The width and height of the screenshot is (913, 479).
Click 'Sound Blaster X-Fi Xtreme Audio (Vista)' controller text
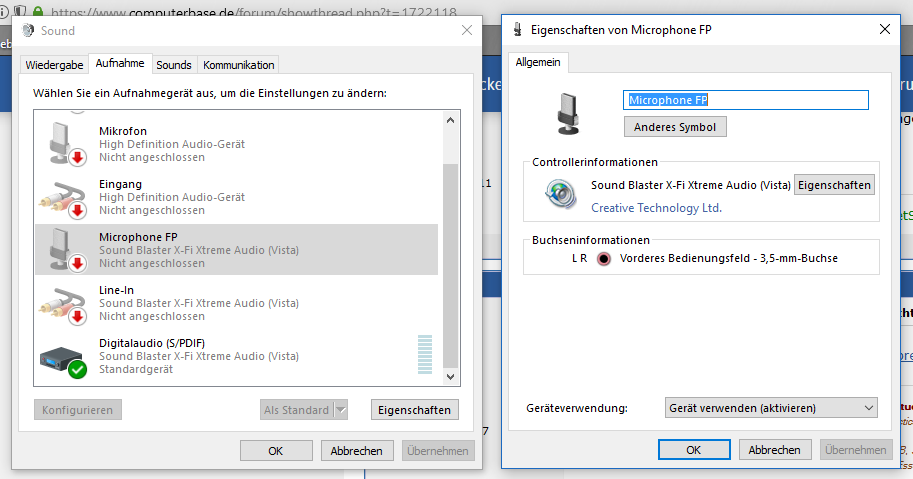(x=691, y=185)
